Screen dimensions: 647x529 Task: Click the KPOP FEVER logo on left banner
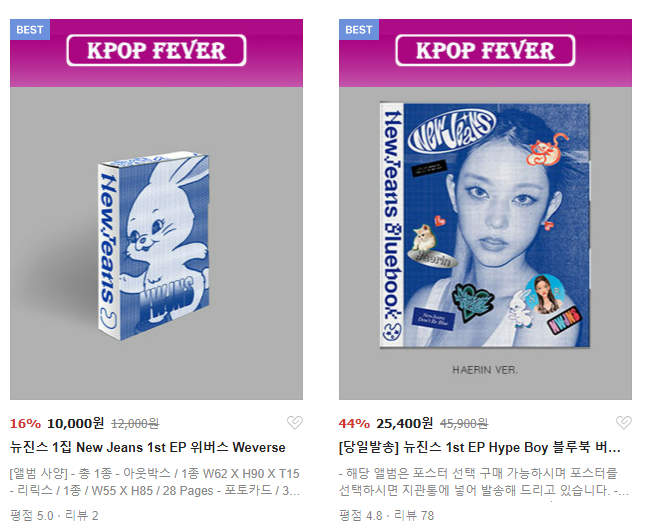click(156, 50)
